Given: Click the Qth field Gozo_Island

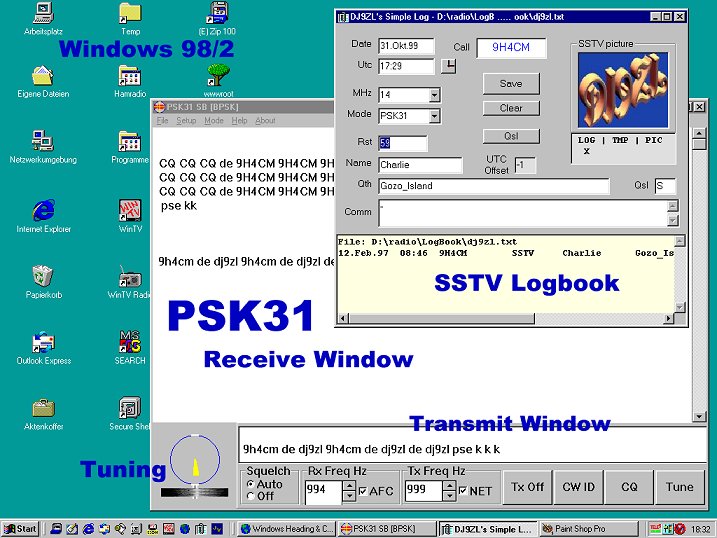Looking at the screenshot, I should pyautogui.click(x=494, y=186).
